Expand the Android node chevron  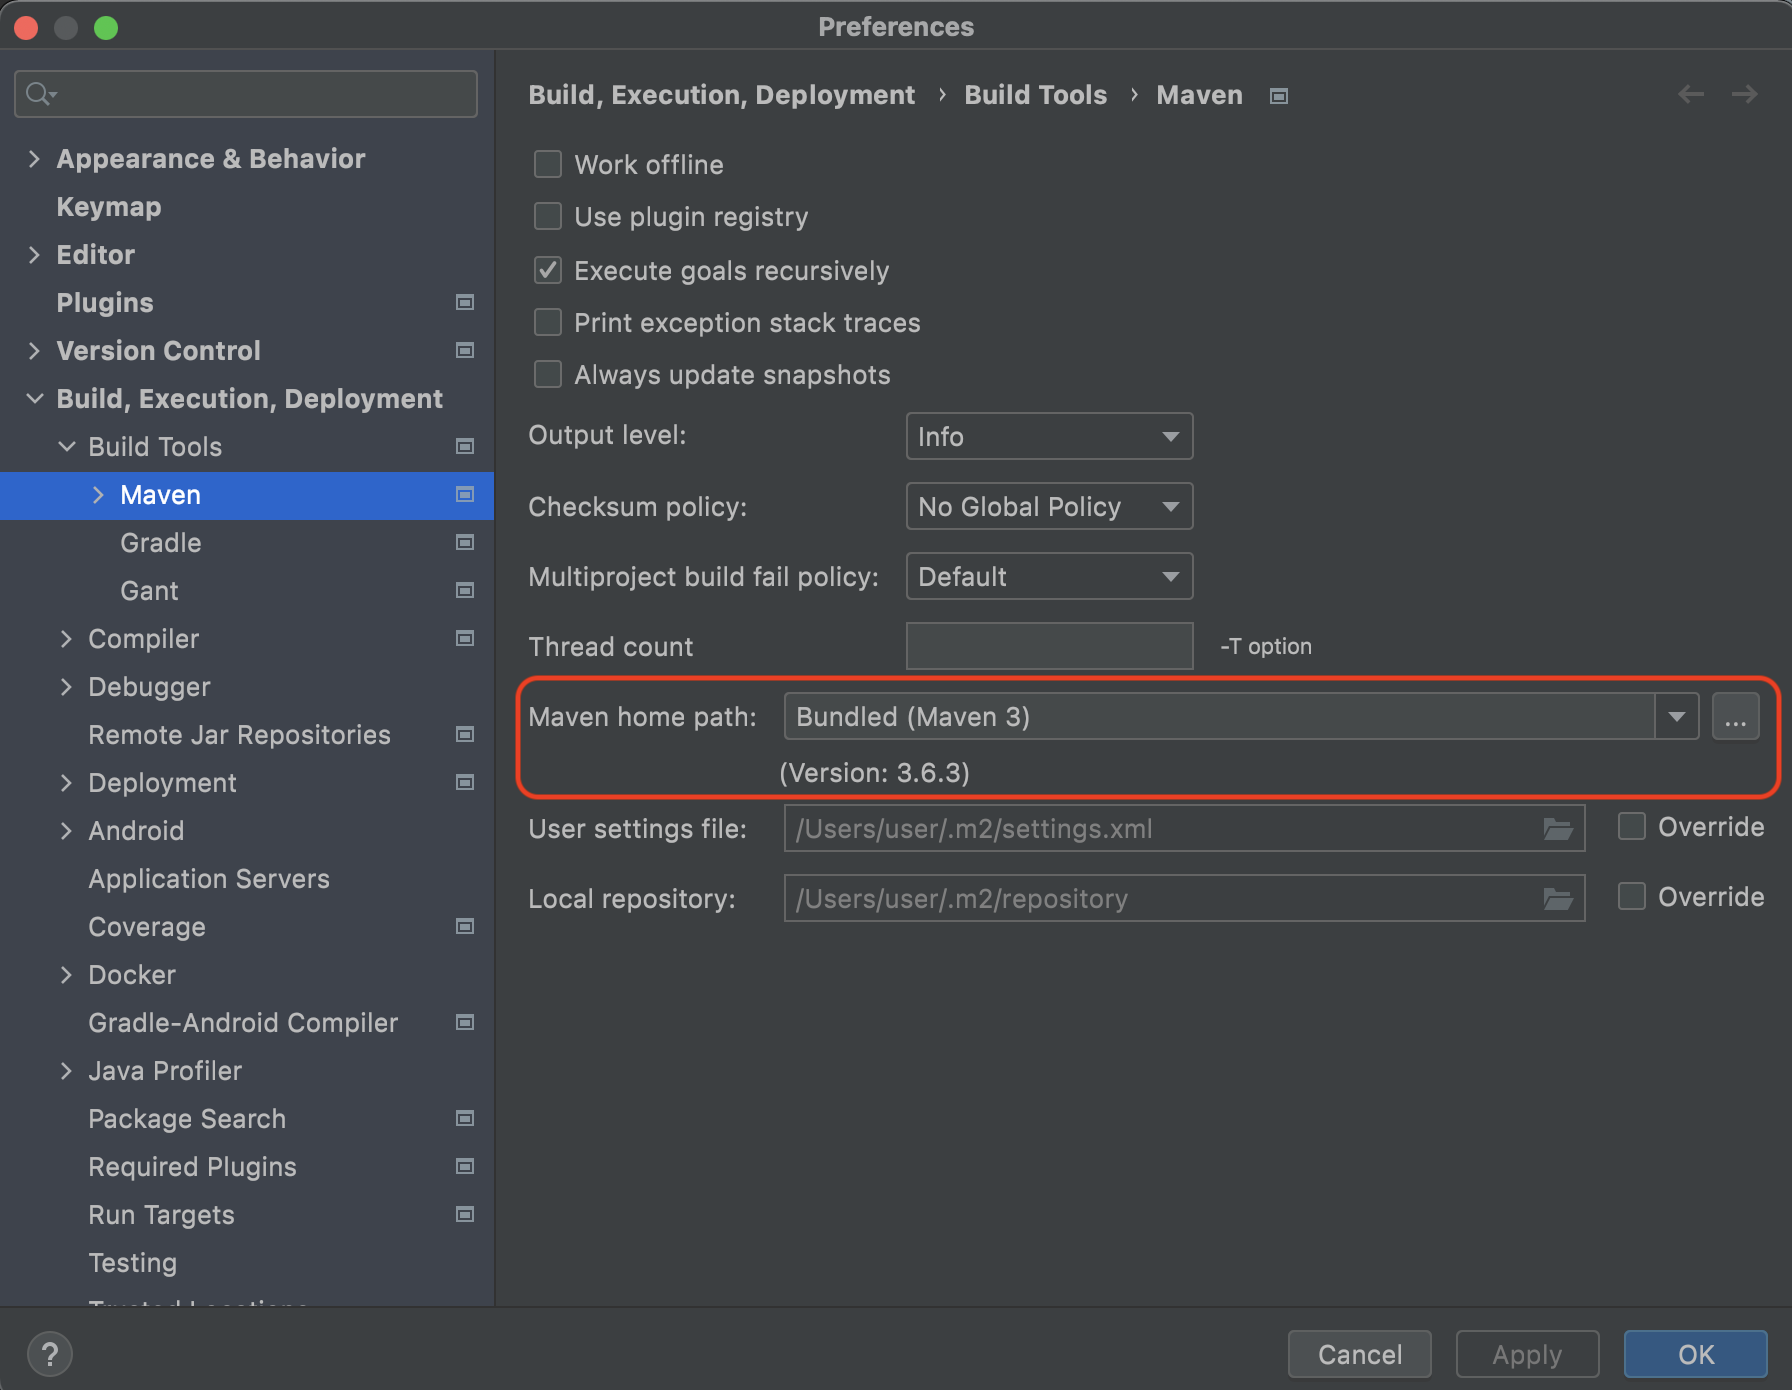tap(66, 831)
